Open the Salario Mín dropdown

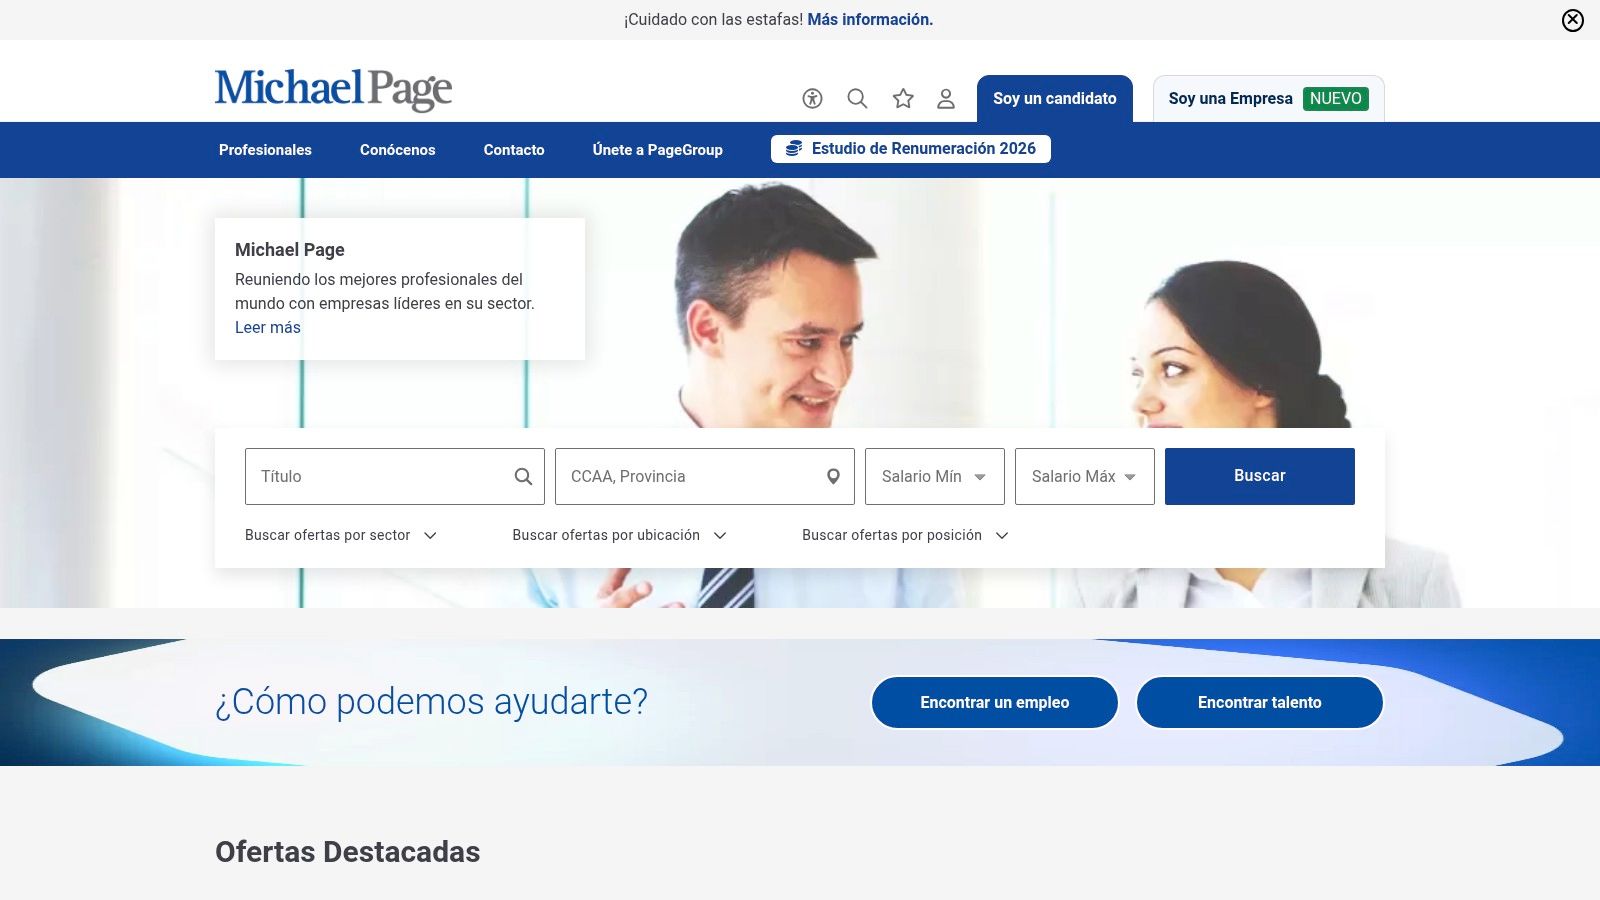[x=935, y=476]
